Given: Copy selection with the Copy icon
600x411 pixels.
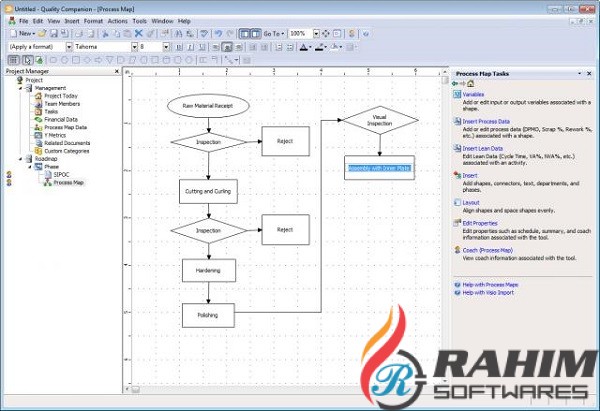Looking at the screenshot, I should click(116, 34).
